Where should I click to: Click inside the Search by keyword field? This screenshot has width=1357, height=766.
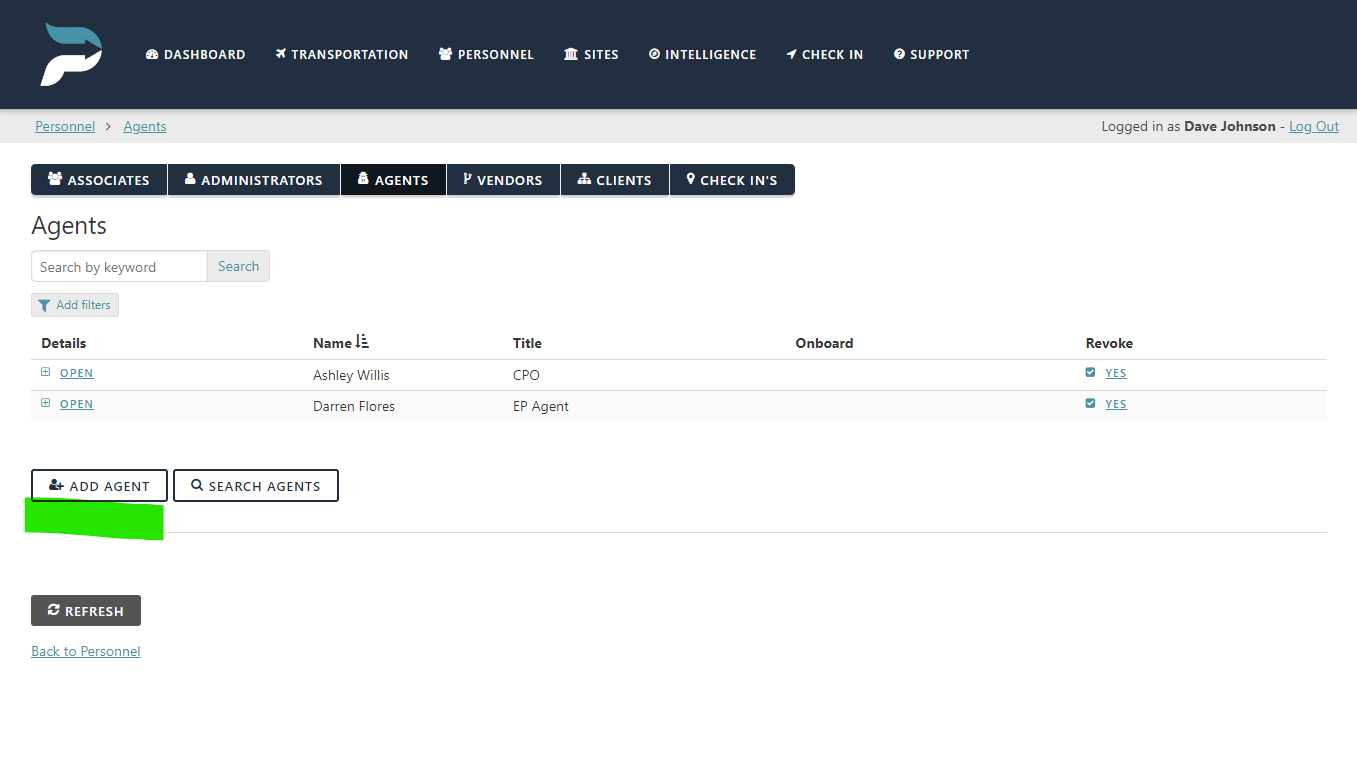point(118,266)
